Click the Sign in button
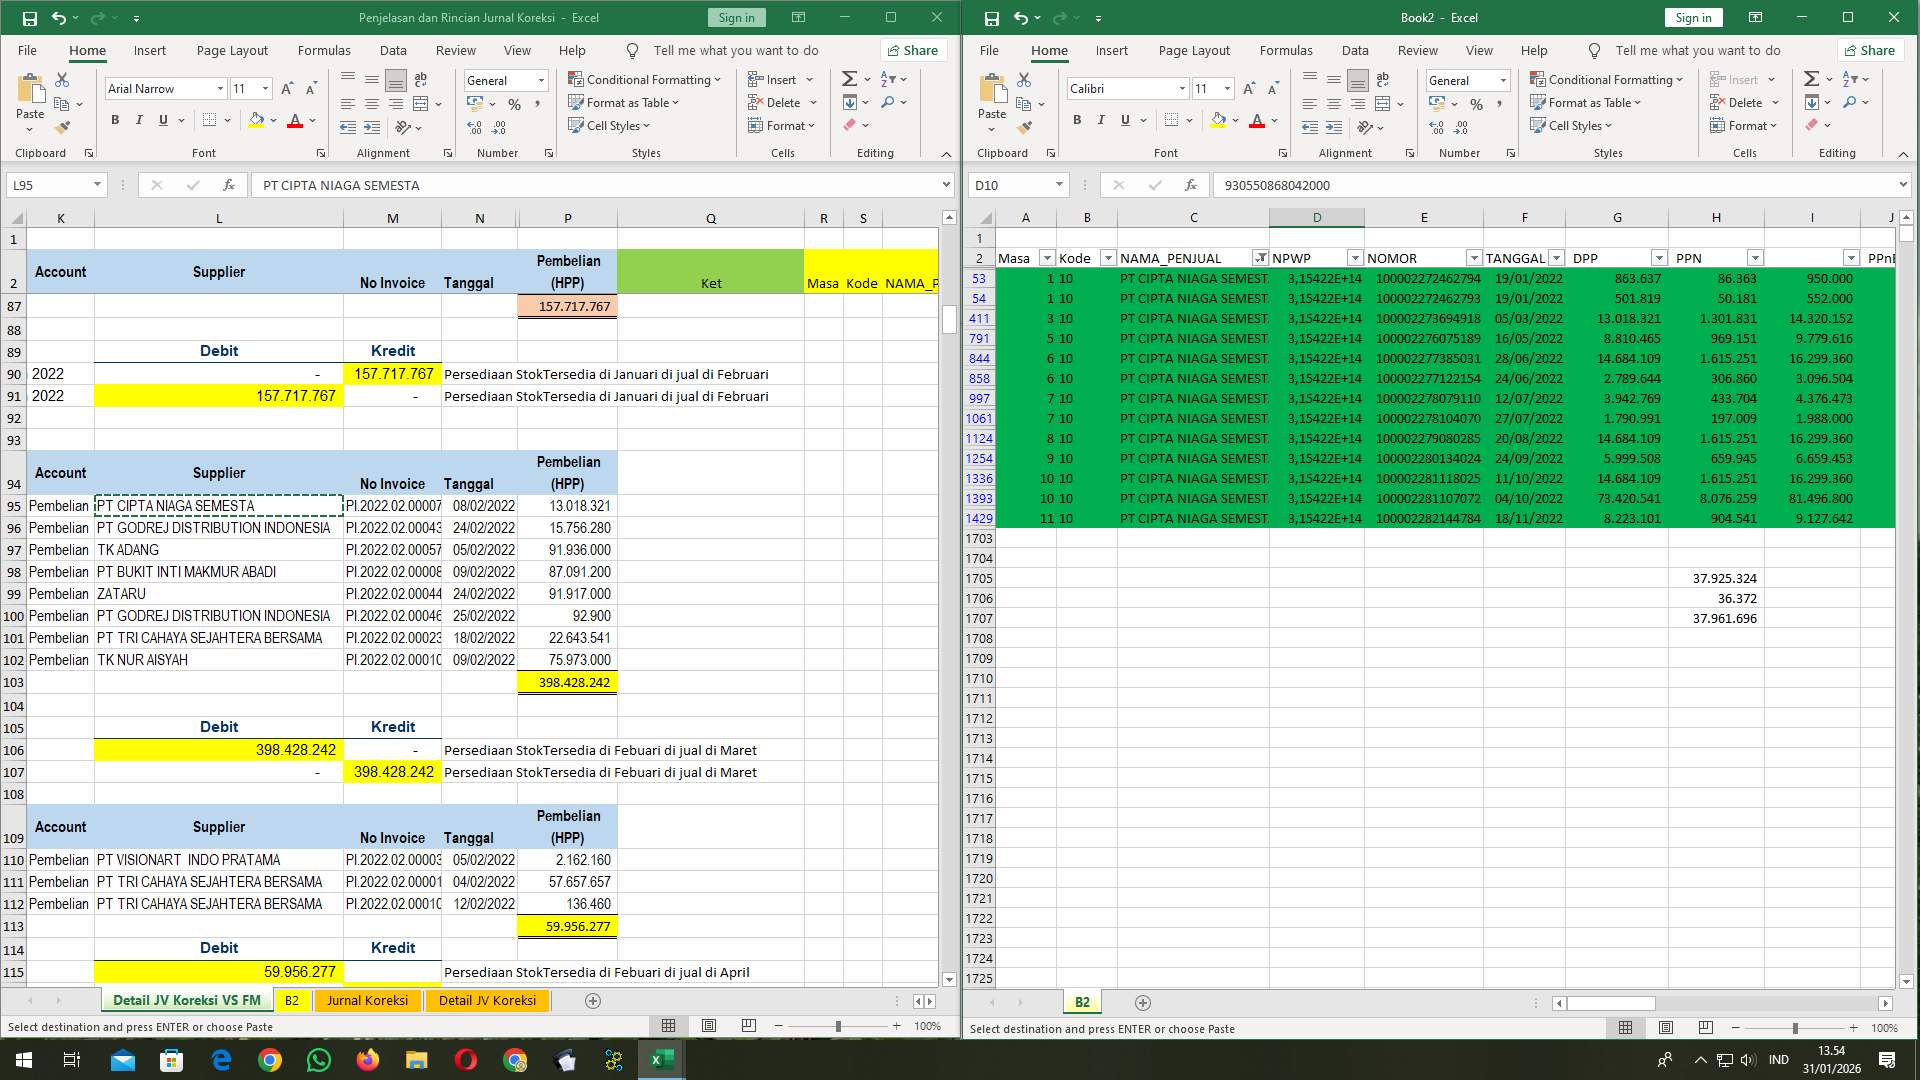This screenshot has height=1080, width=1920. click(x=736, y=17)
